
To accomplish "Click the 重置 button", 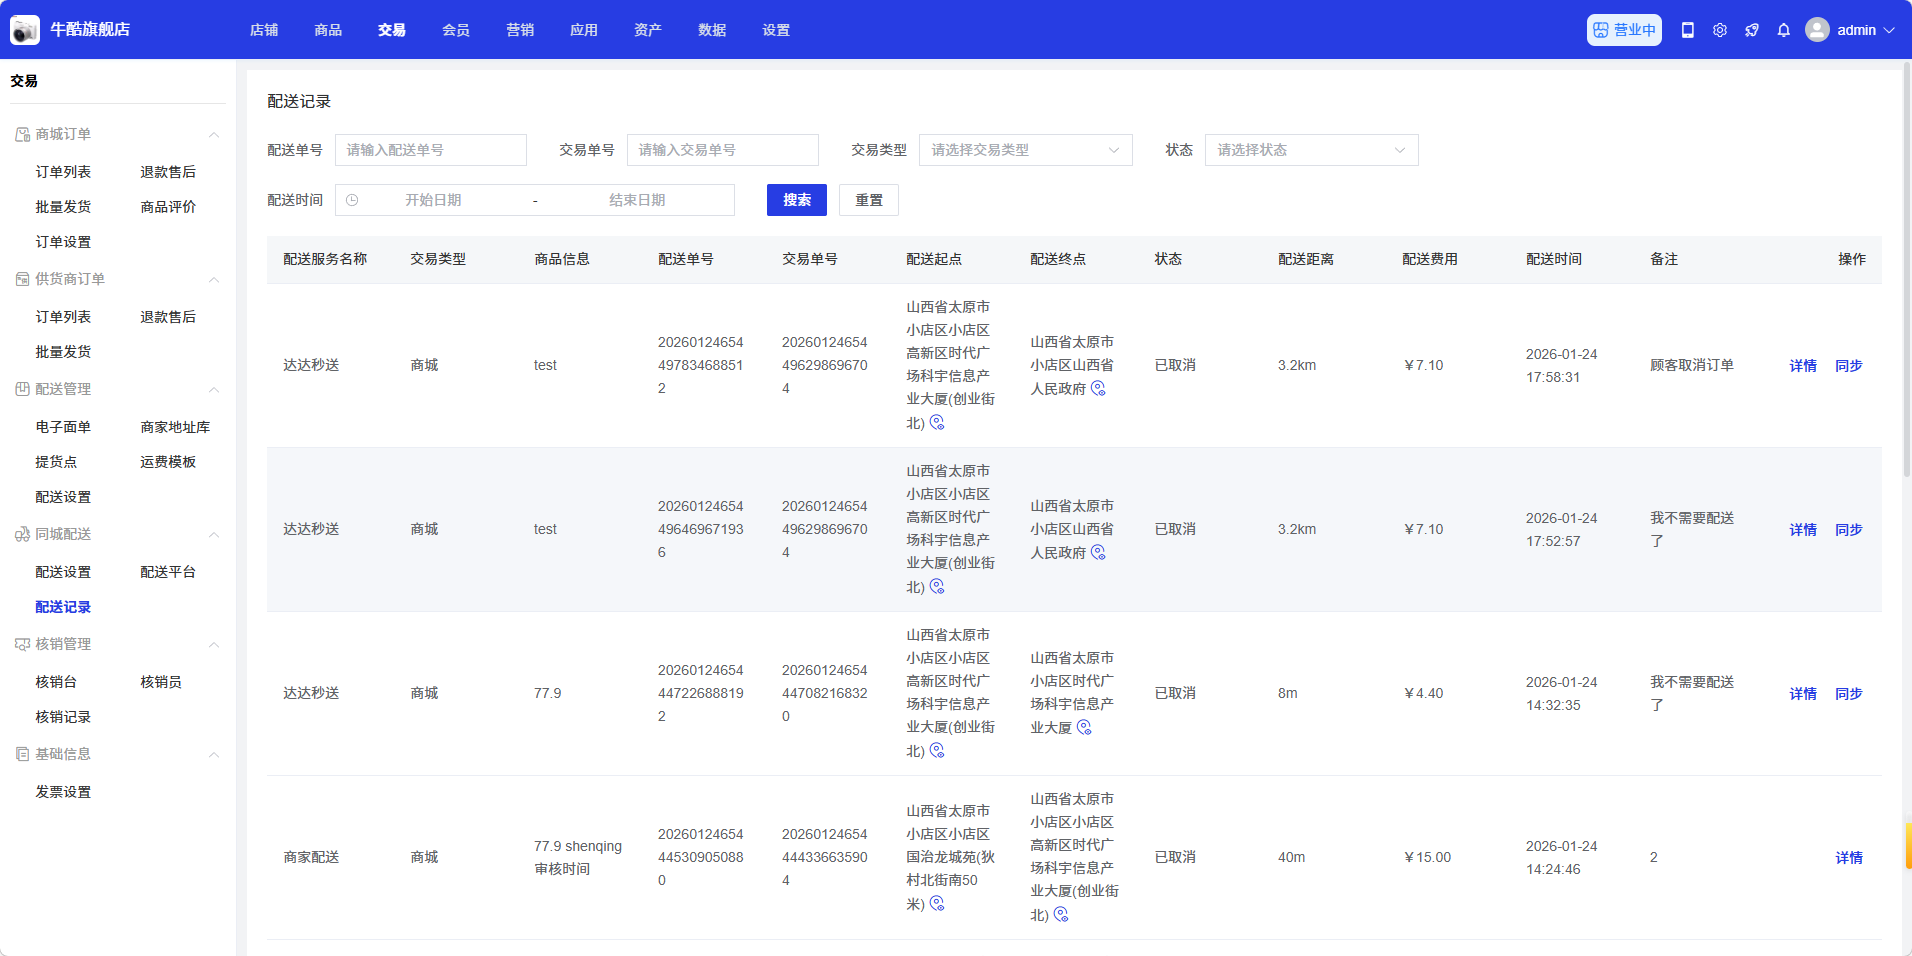I will click(x=868, y=200).
